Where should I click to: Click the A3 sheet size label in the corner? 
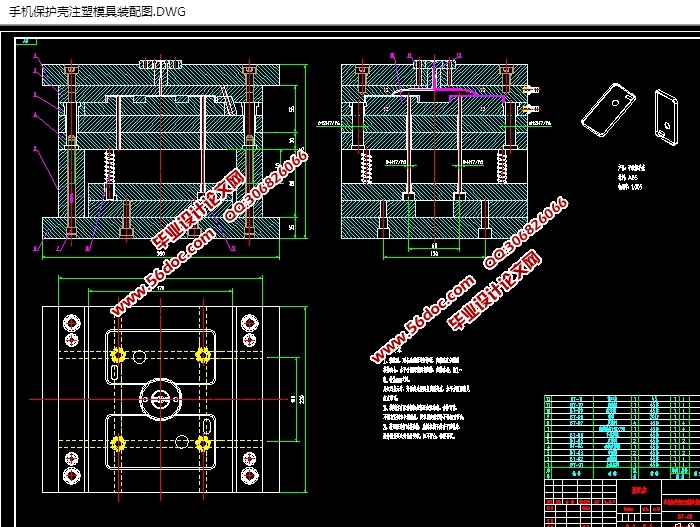pos(25,41)
